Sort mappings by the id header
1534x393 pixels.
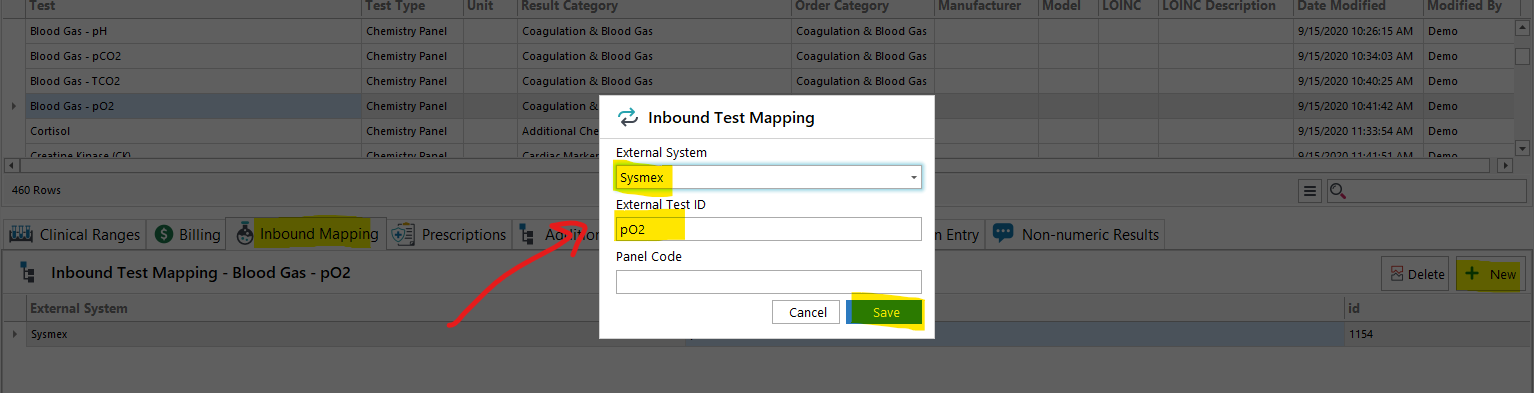coord(1436,308)
